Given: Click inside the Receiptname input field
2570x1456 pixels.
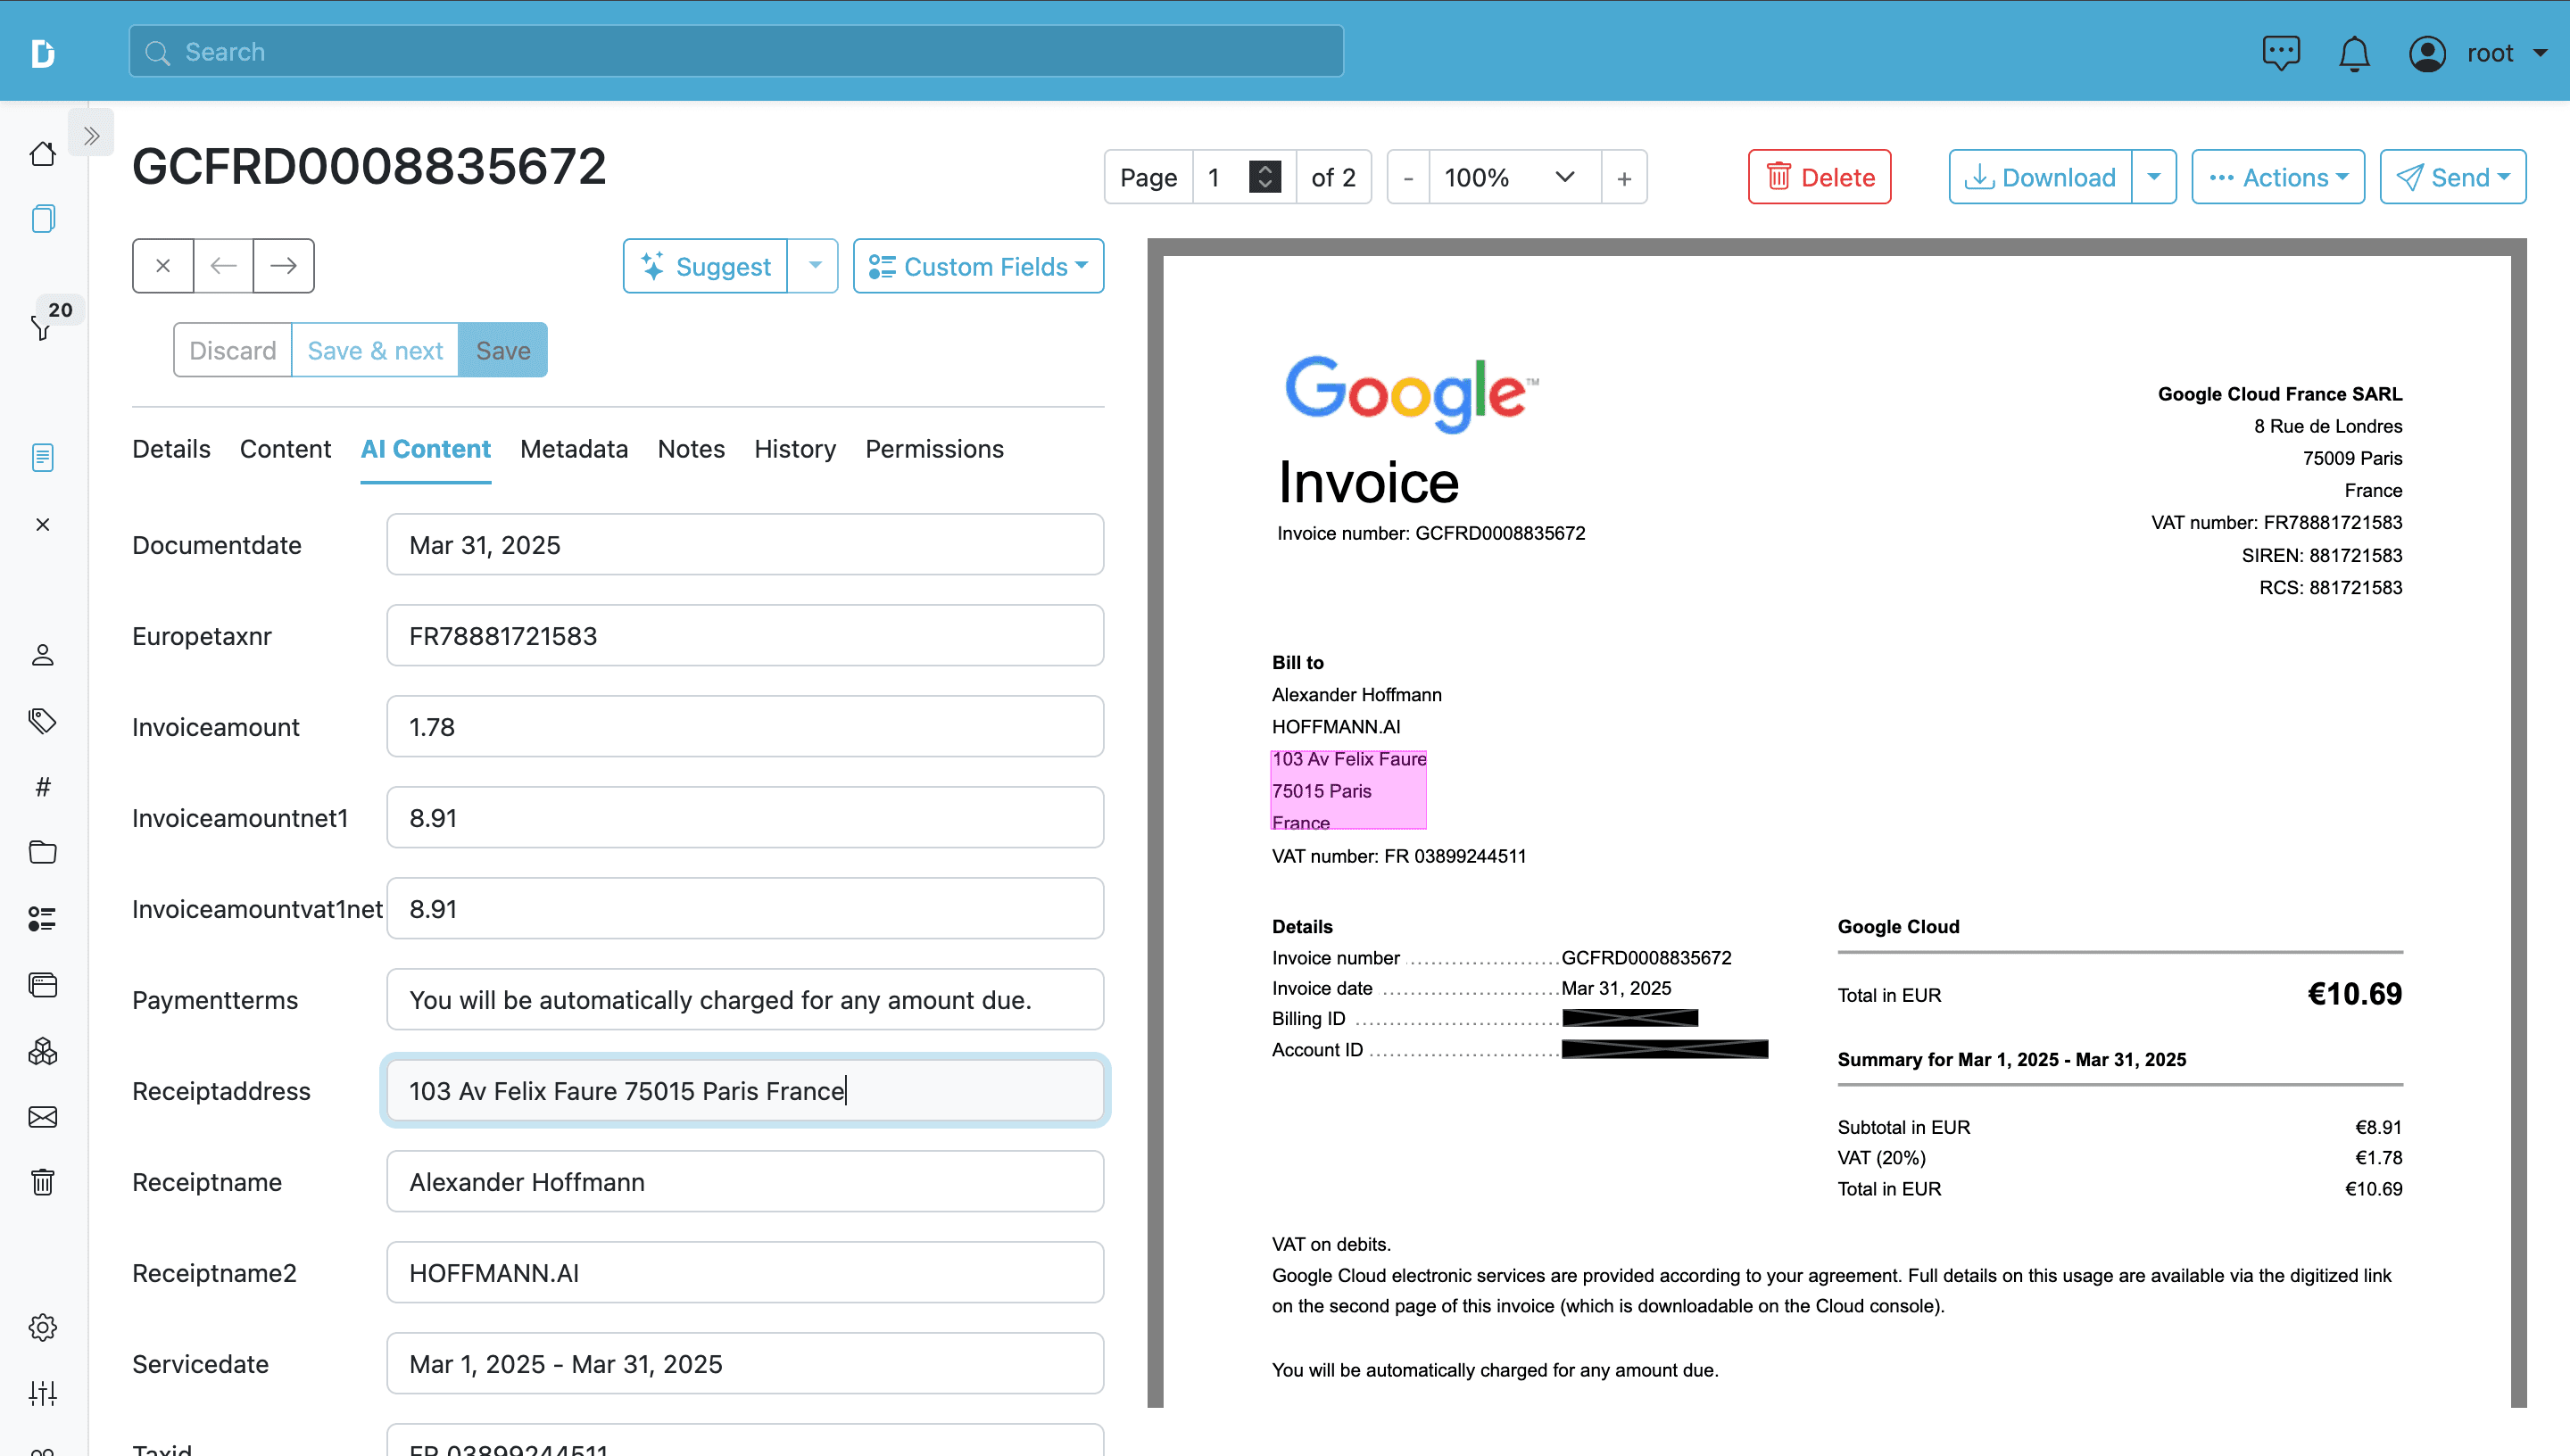Looking at the screenshot, I should tap(744, 1181).
